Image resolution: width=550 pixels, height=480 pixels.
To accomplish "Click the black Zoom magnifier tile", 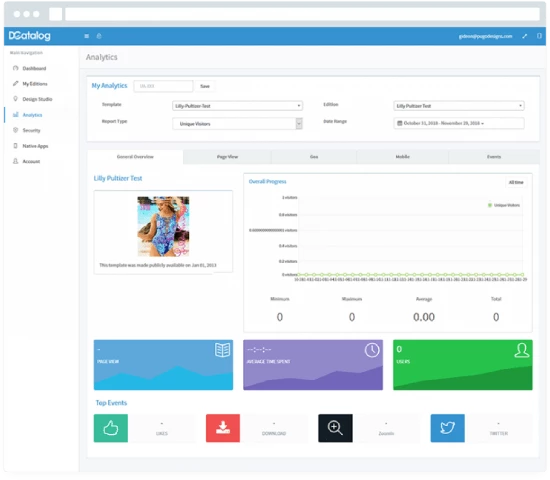I will tap(335, 428).
